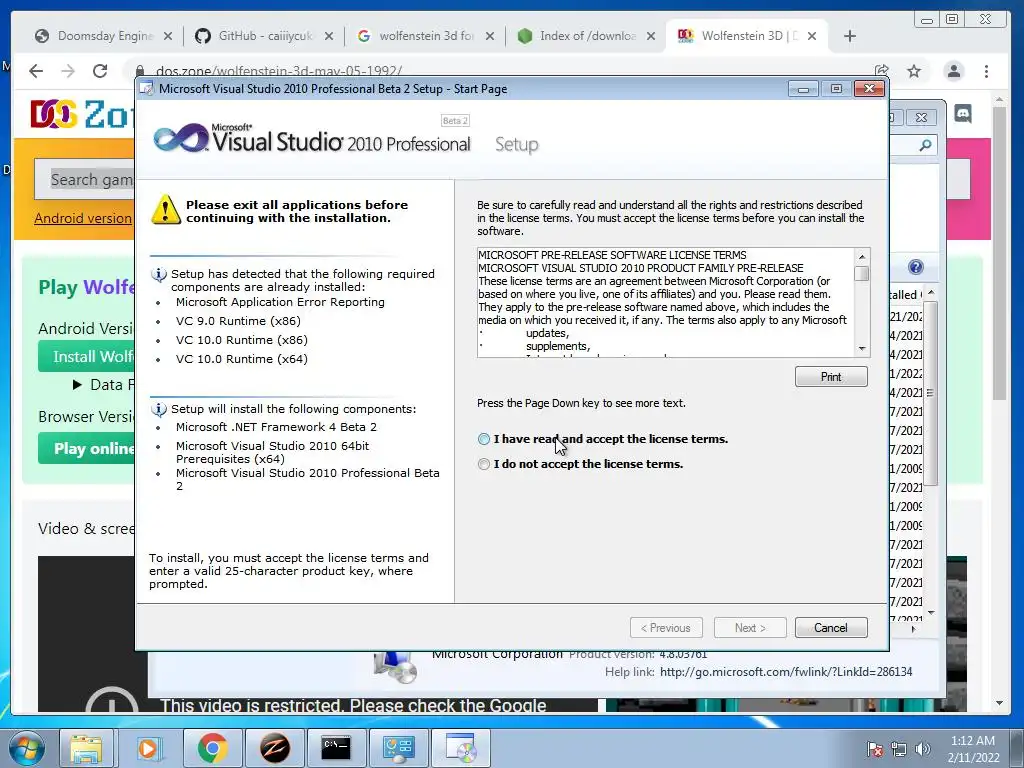Click the Action Center flag tray icon
1024x768 pixels.
875,750
